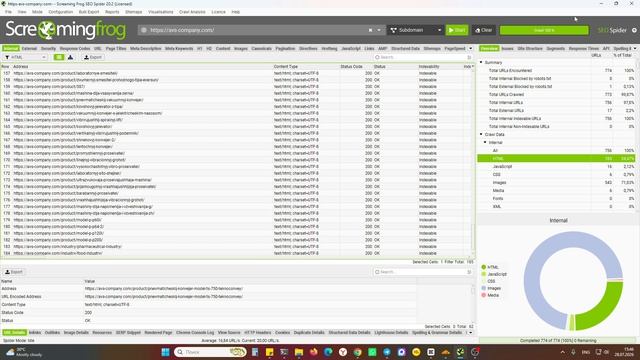Open the Inlinks tab in lower panel
640x360 pixels.
click(x=35, y=333)
